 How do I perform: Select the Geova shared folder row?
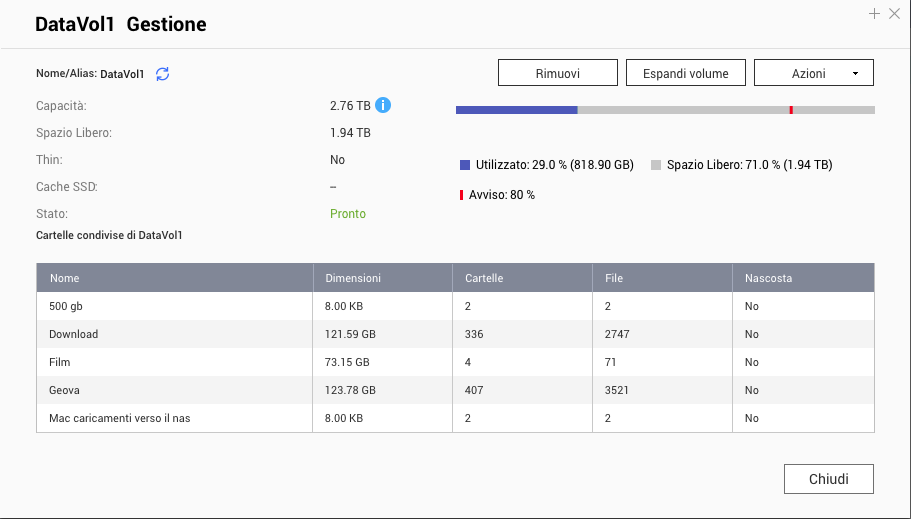(65, 390)
